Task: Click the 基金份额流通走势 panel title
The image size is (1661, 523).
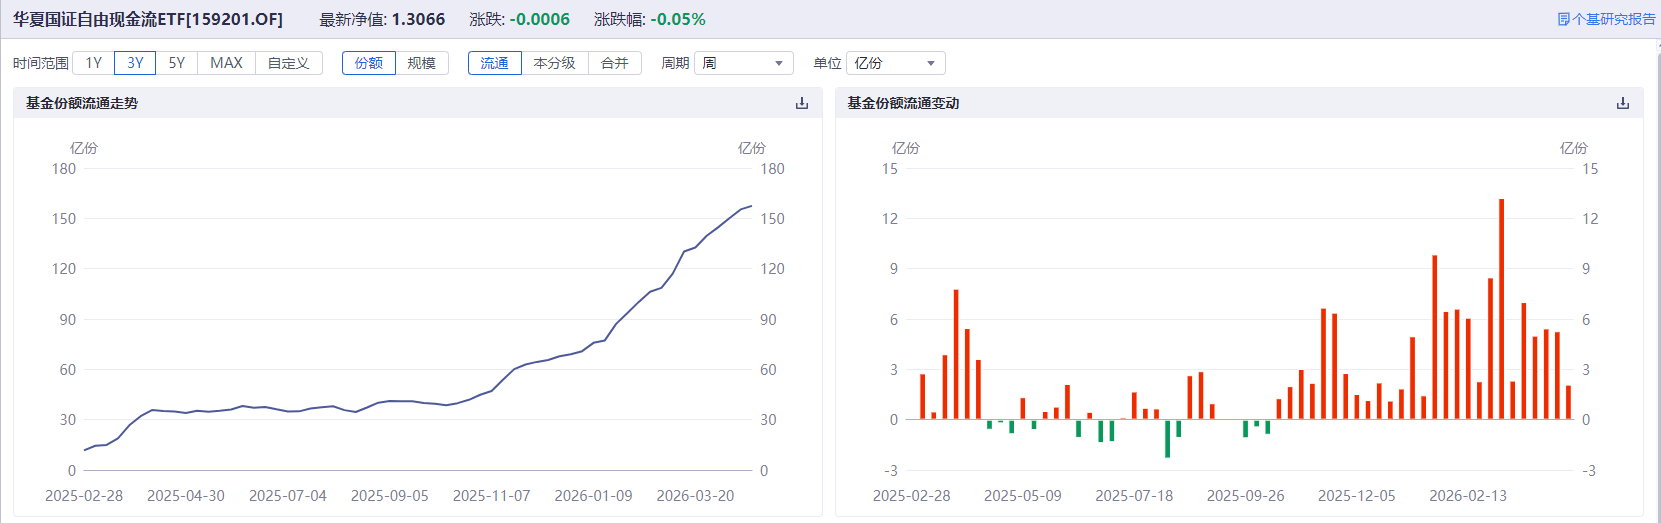Action: [x=82, y=103]
